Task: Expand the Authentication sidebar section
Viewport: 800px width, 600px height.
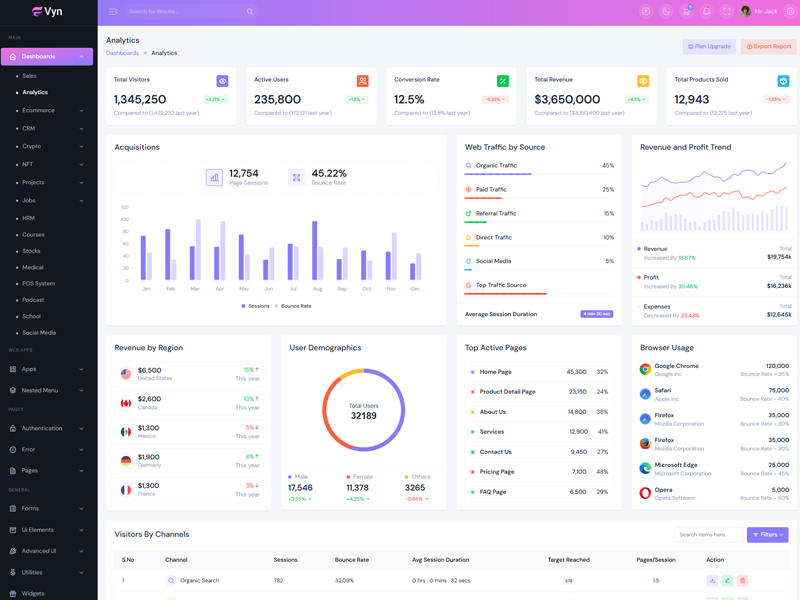Action: coord(48,428)
